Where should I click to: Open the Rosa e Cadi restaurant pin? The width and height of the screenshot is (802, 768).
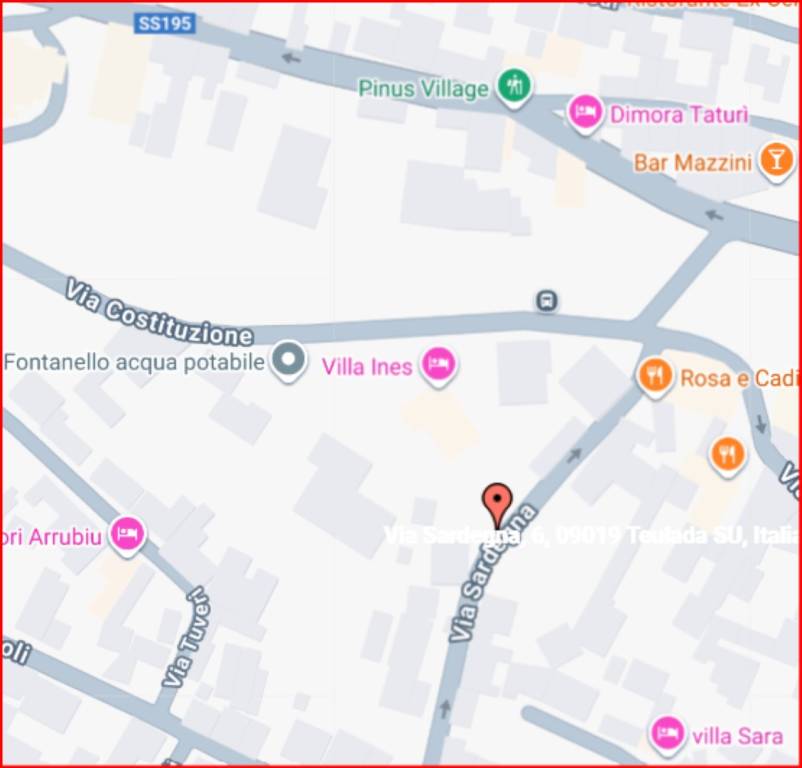pos(654,377)
